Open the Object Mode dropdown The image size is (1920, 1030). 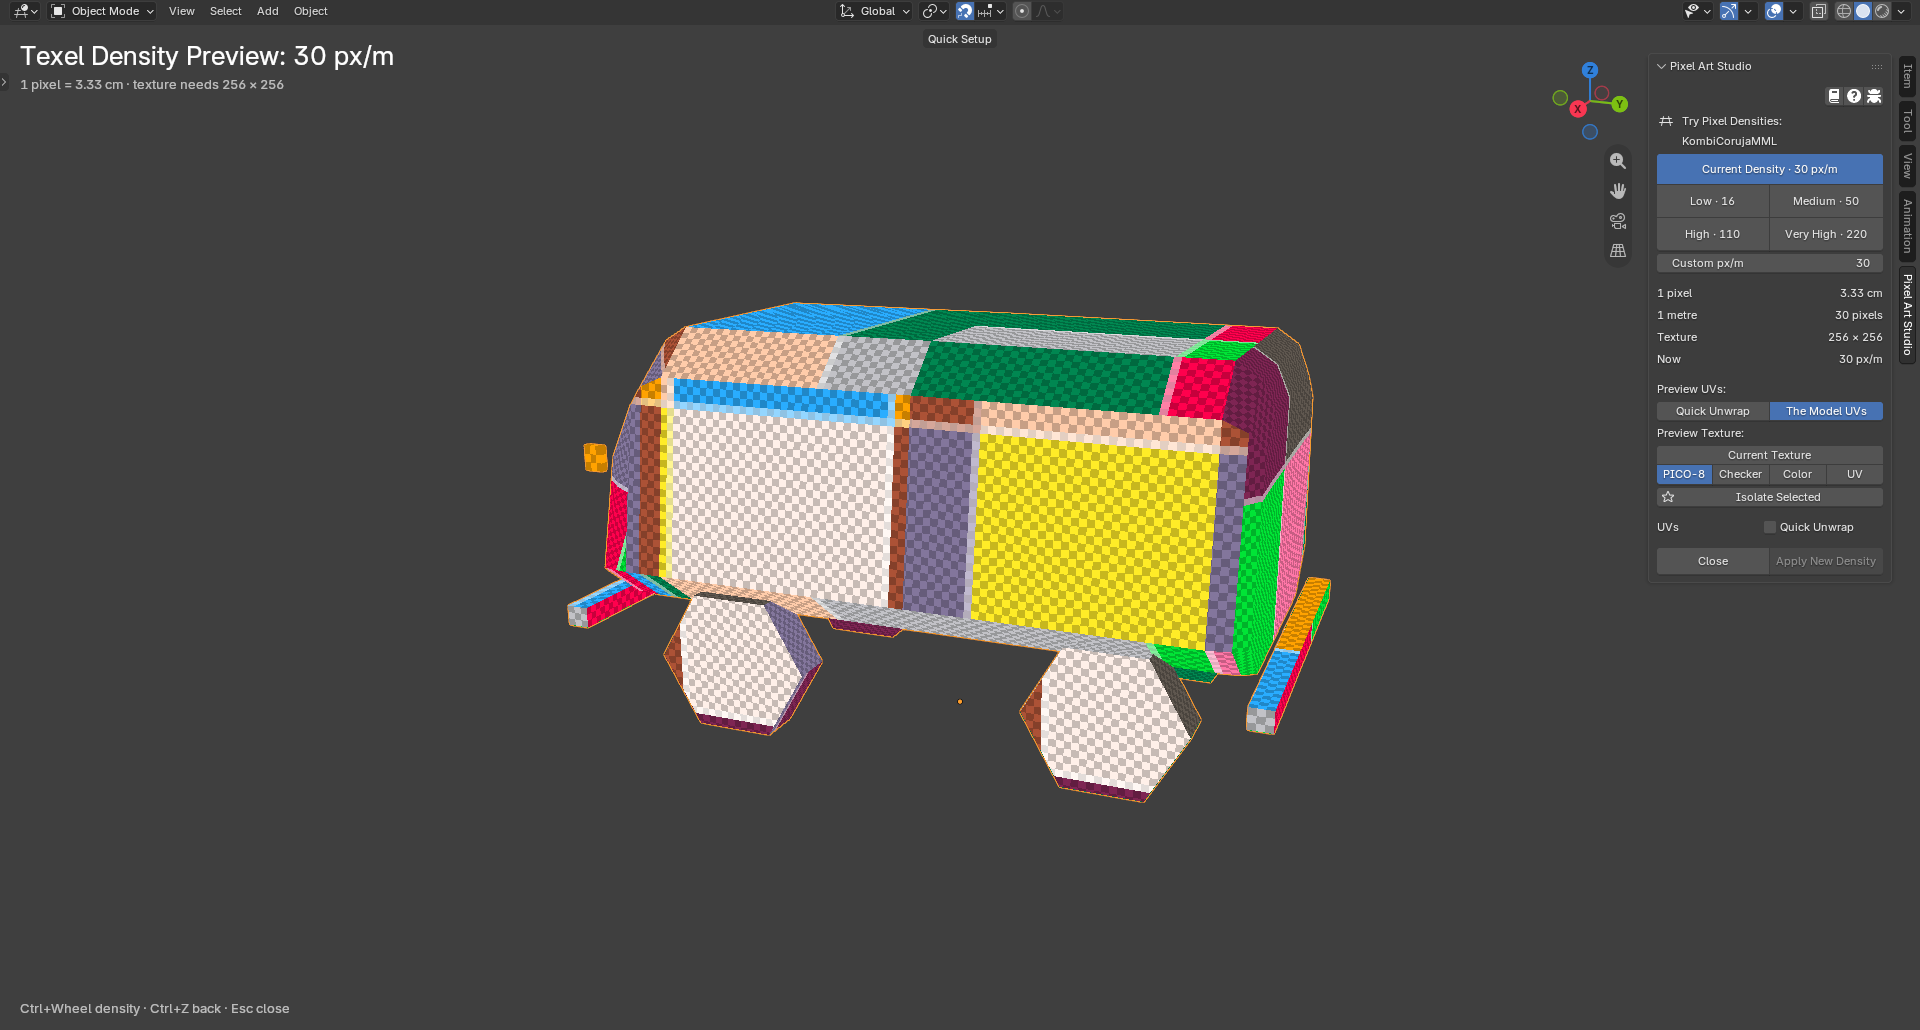point(103,11)
